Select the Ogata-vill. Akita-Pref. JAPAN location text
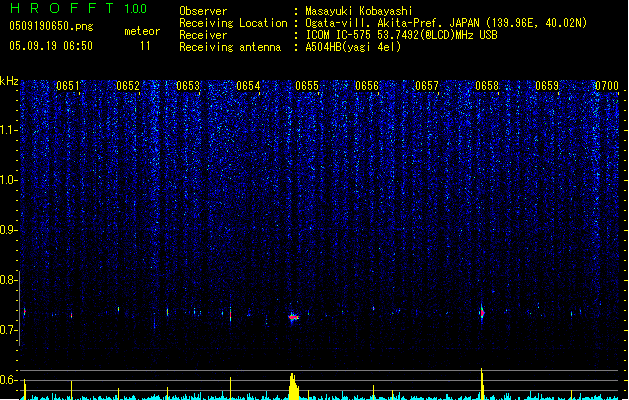This screenshot has height=400, width=629. 446,23
